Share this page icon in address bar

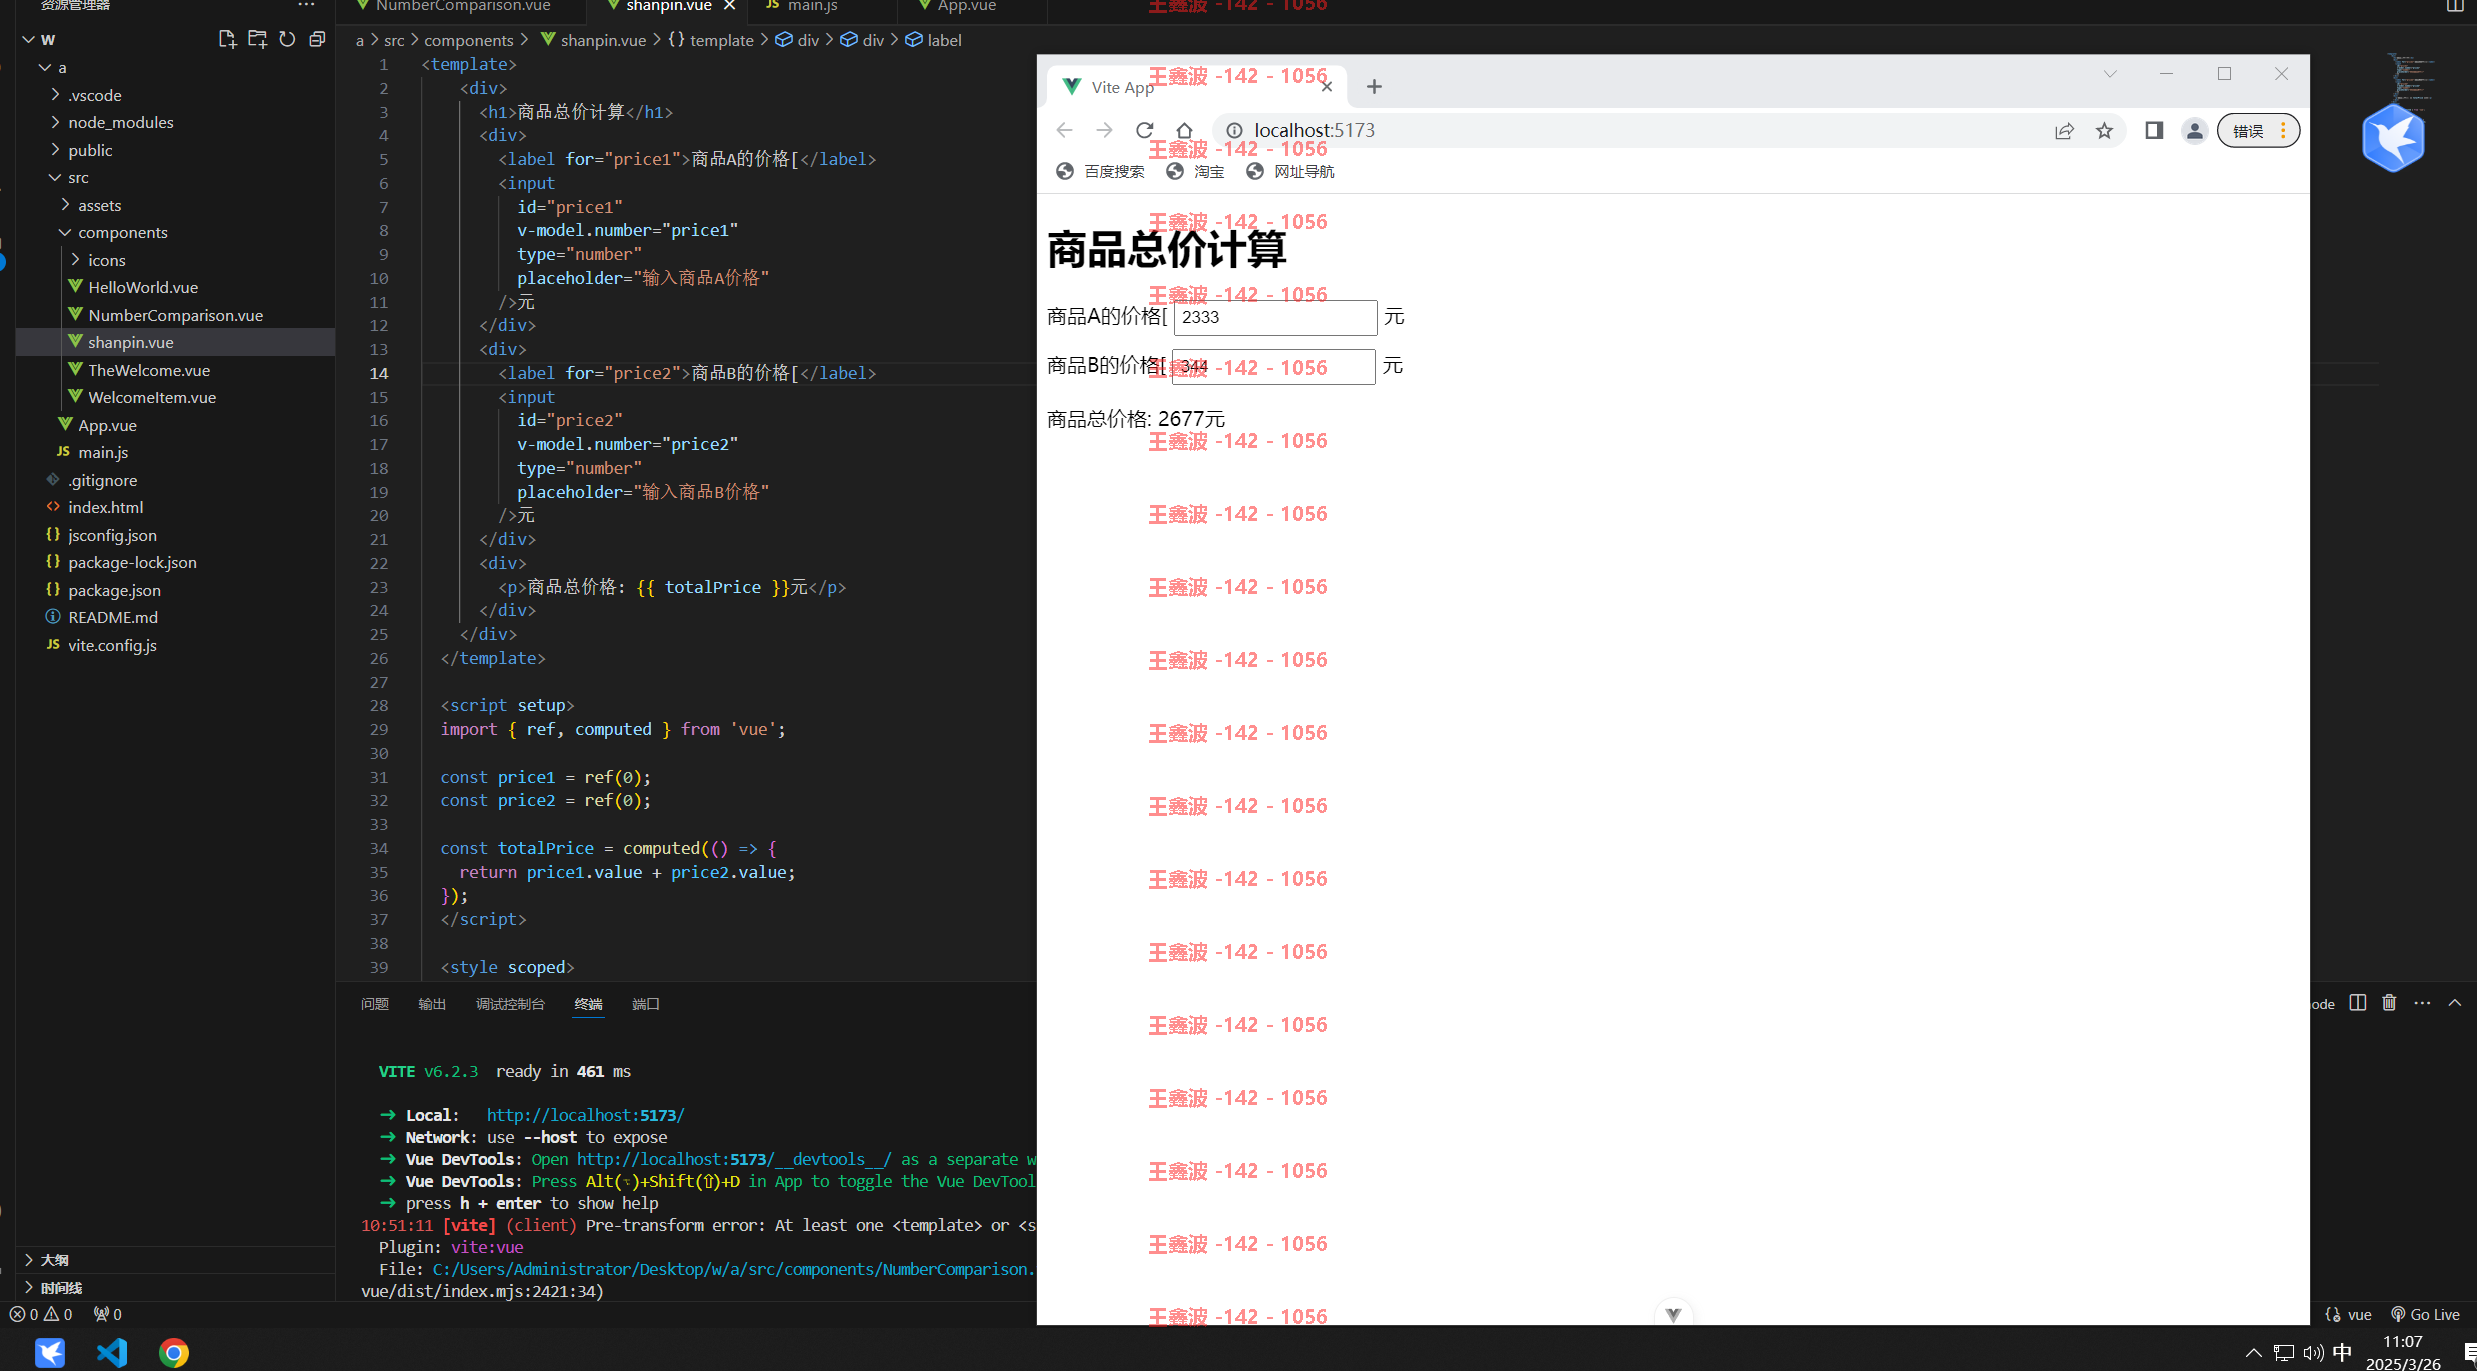2064,131
